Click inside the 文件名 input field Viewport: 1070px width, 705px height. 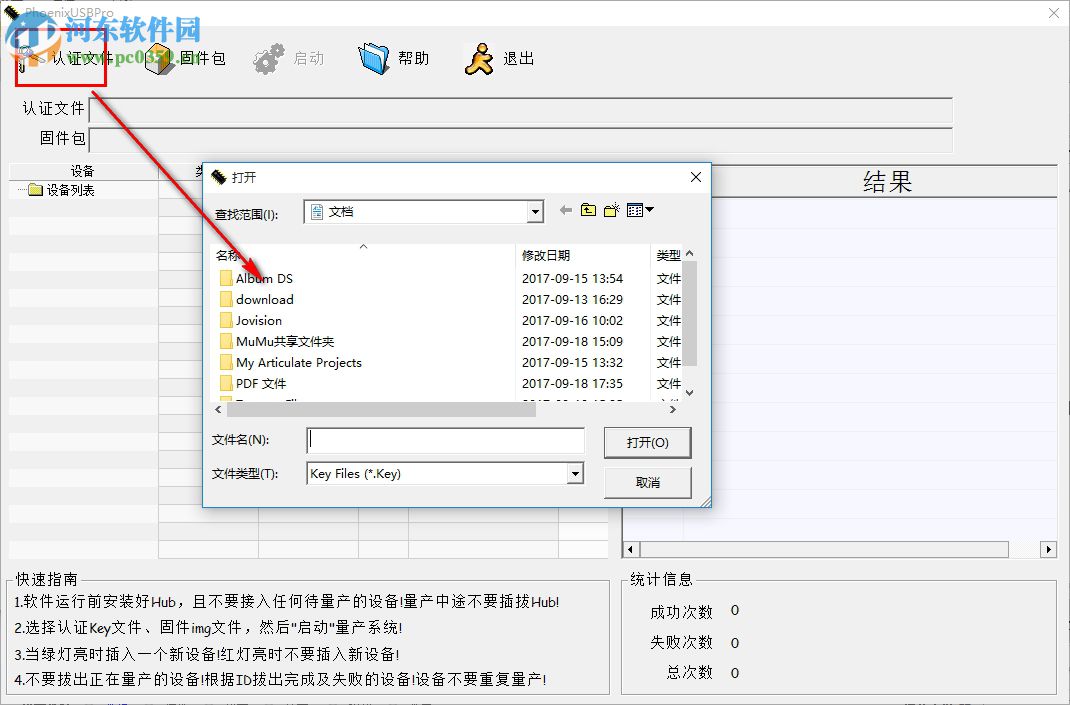point(445,440)
